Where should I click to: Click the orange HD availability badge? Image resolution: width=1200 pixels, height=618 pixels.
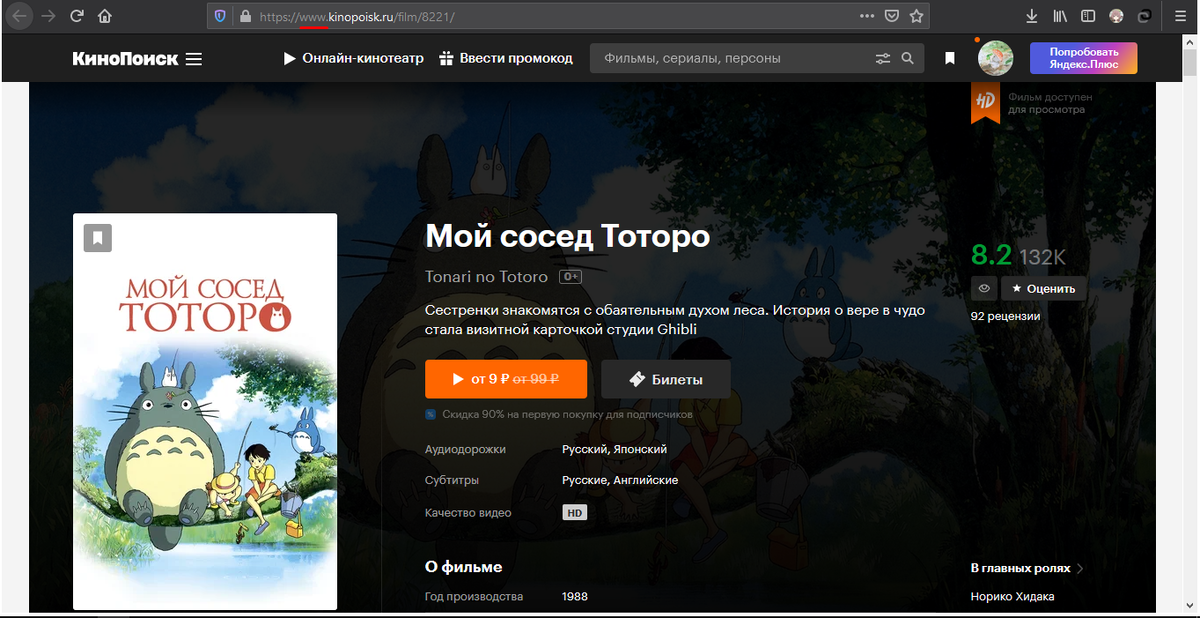point(985,103)
